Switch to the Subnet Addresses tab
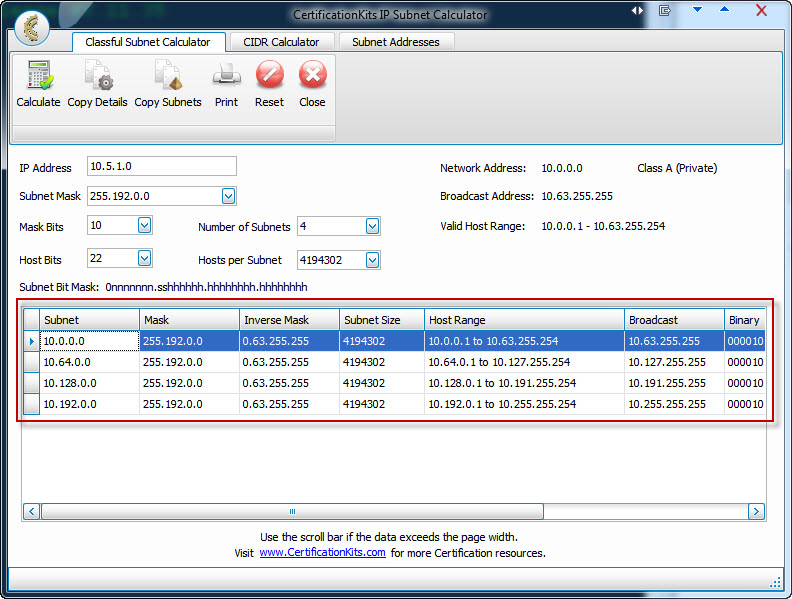 pyautogui.click(x=396, y=42)
